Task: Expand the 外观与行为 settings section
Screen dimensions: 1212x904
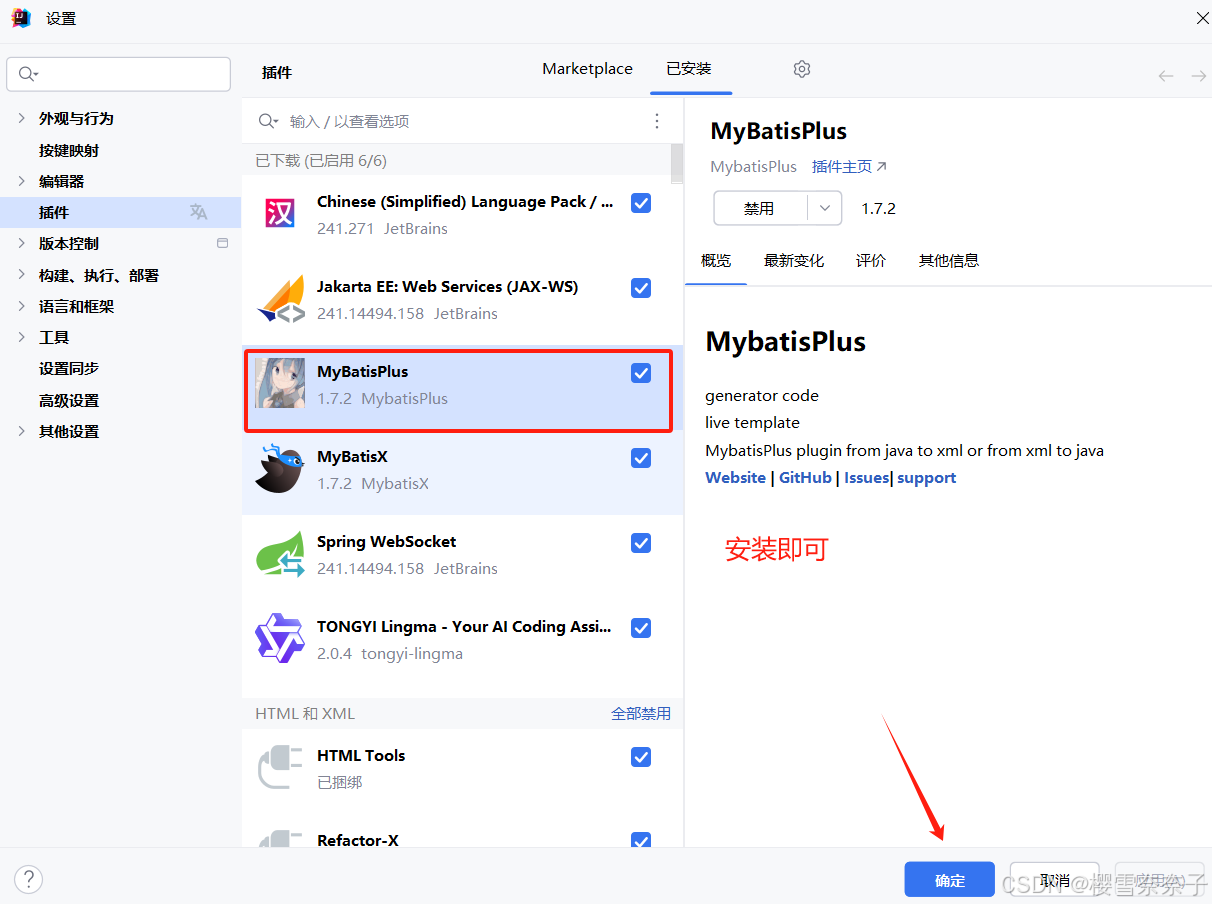Action: point(22,117)
